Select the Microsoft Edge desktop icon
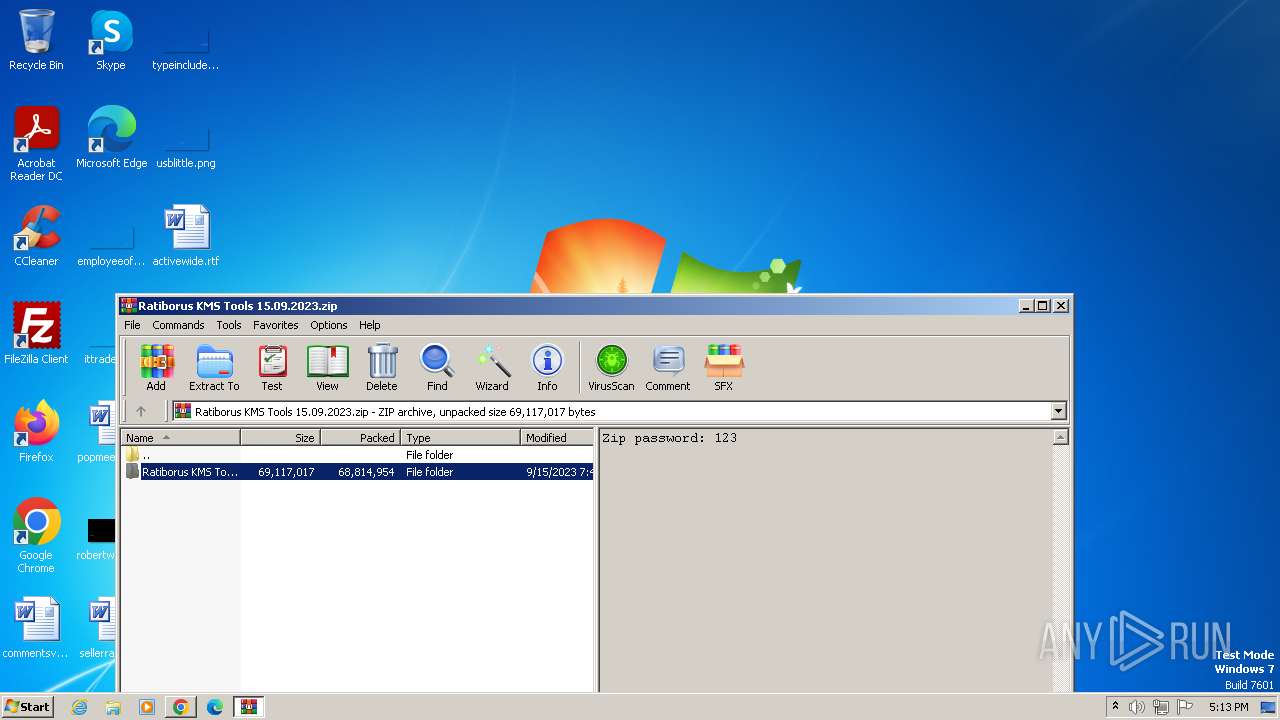The width and height of the screenshot is (1280, 720). tap(111, 138)
